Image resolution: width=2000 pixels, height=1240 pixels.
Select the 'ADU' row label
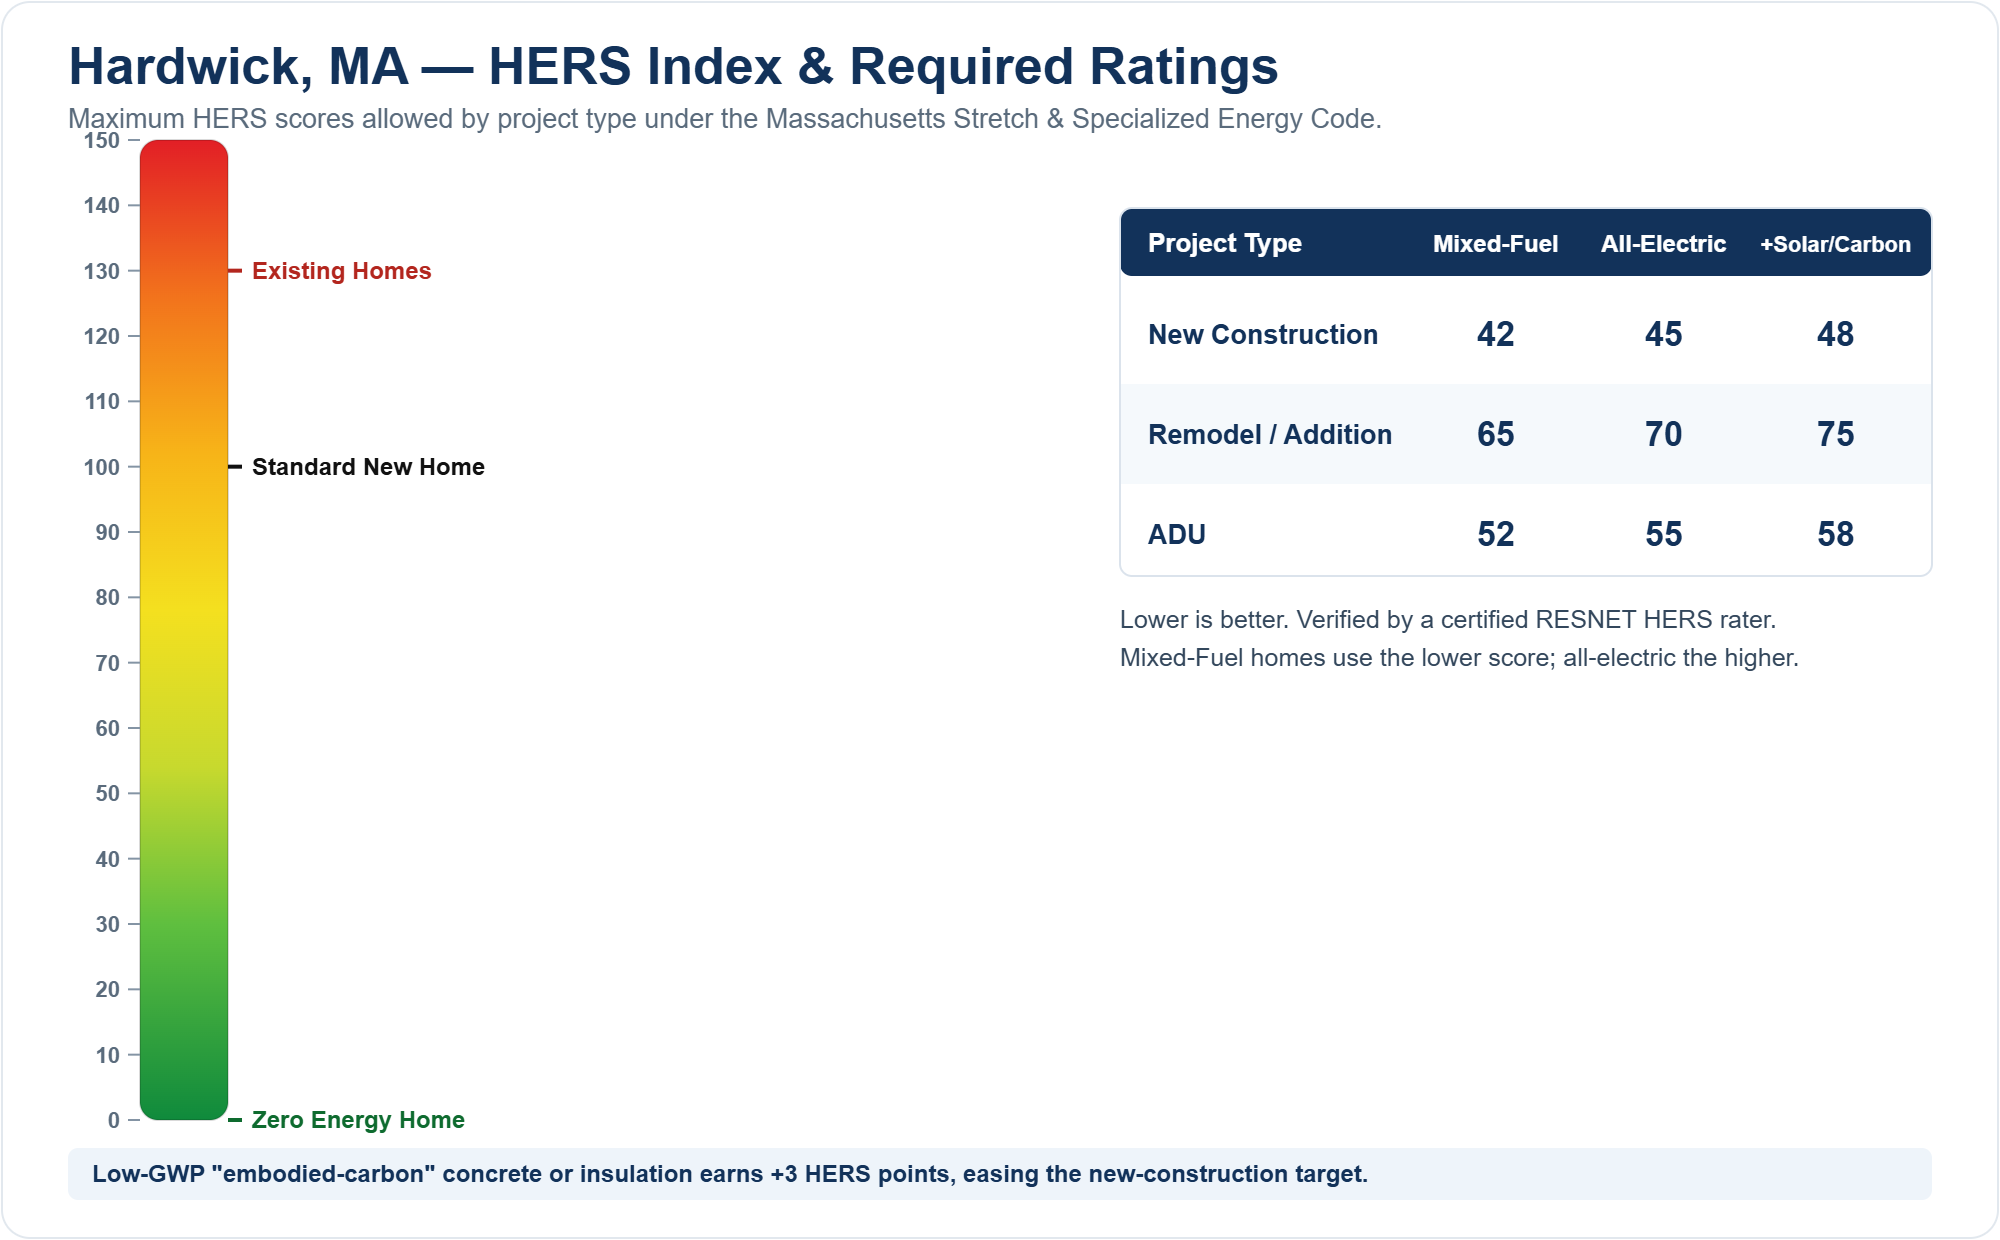pos(1177,535)
